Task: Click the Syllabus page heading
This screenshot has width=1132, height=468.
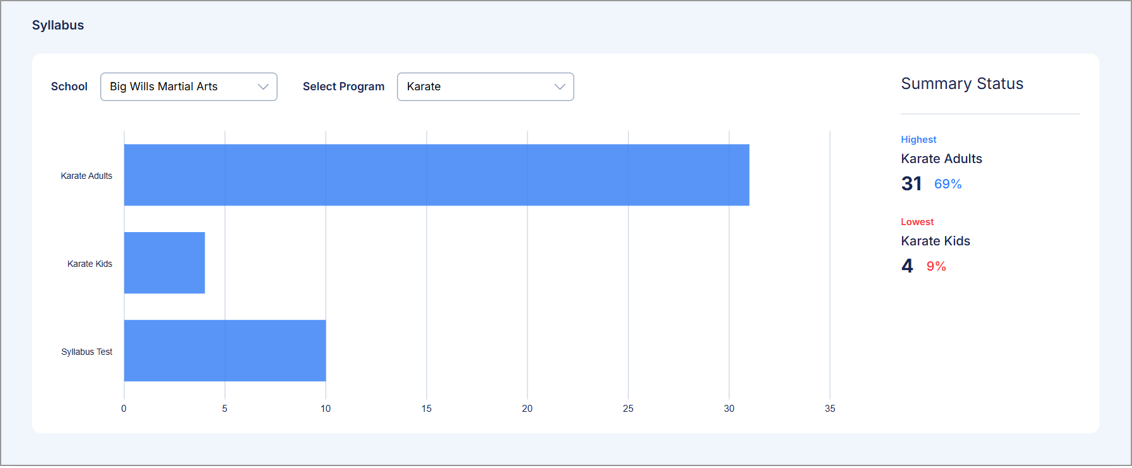Action: [58, 25]
